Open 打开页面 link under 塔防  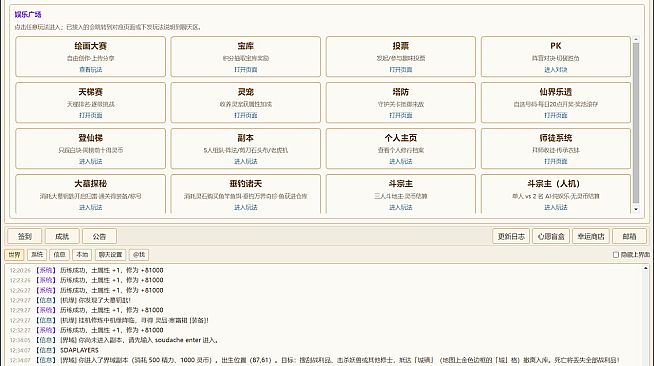pos(401,115)
